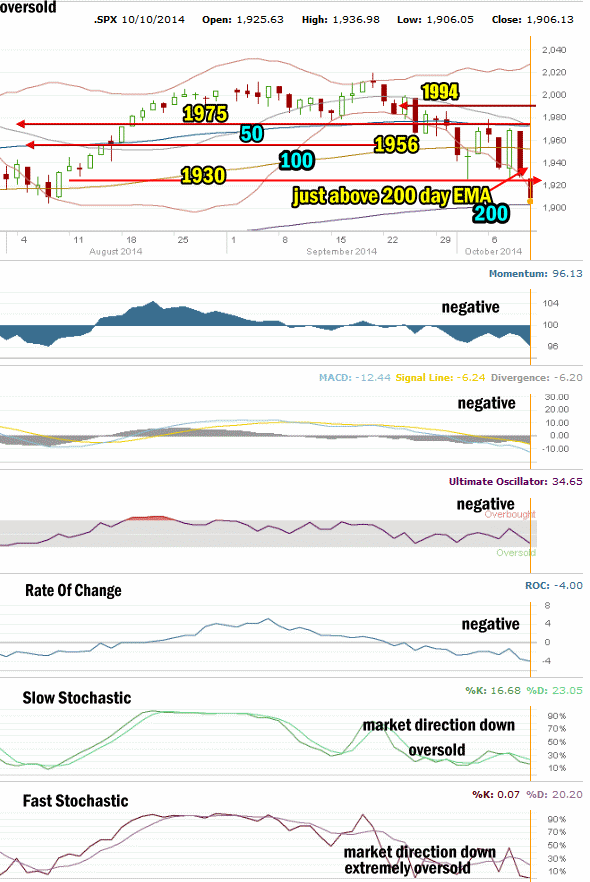Click the green Oversold zone label

point(516,553)
